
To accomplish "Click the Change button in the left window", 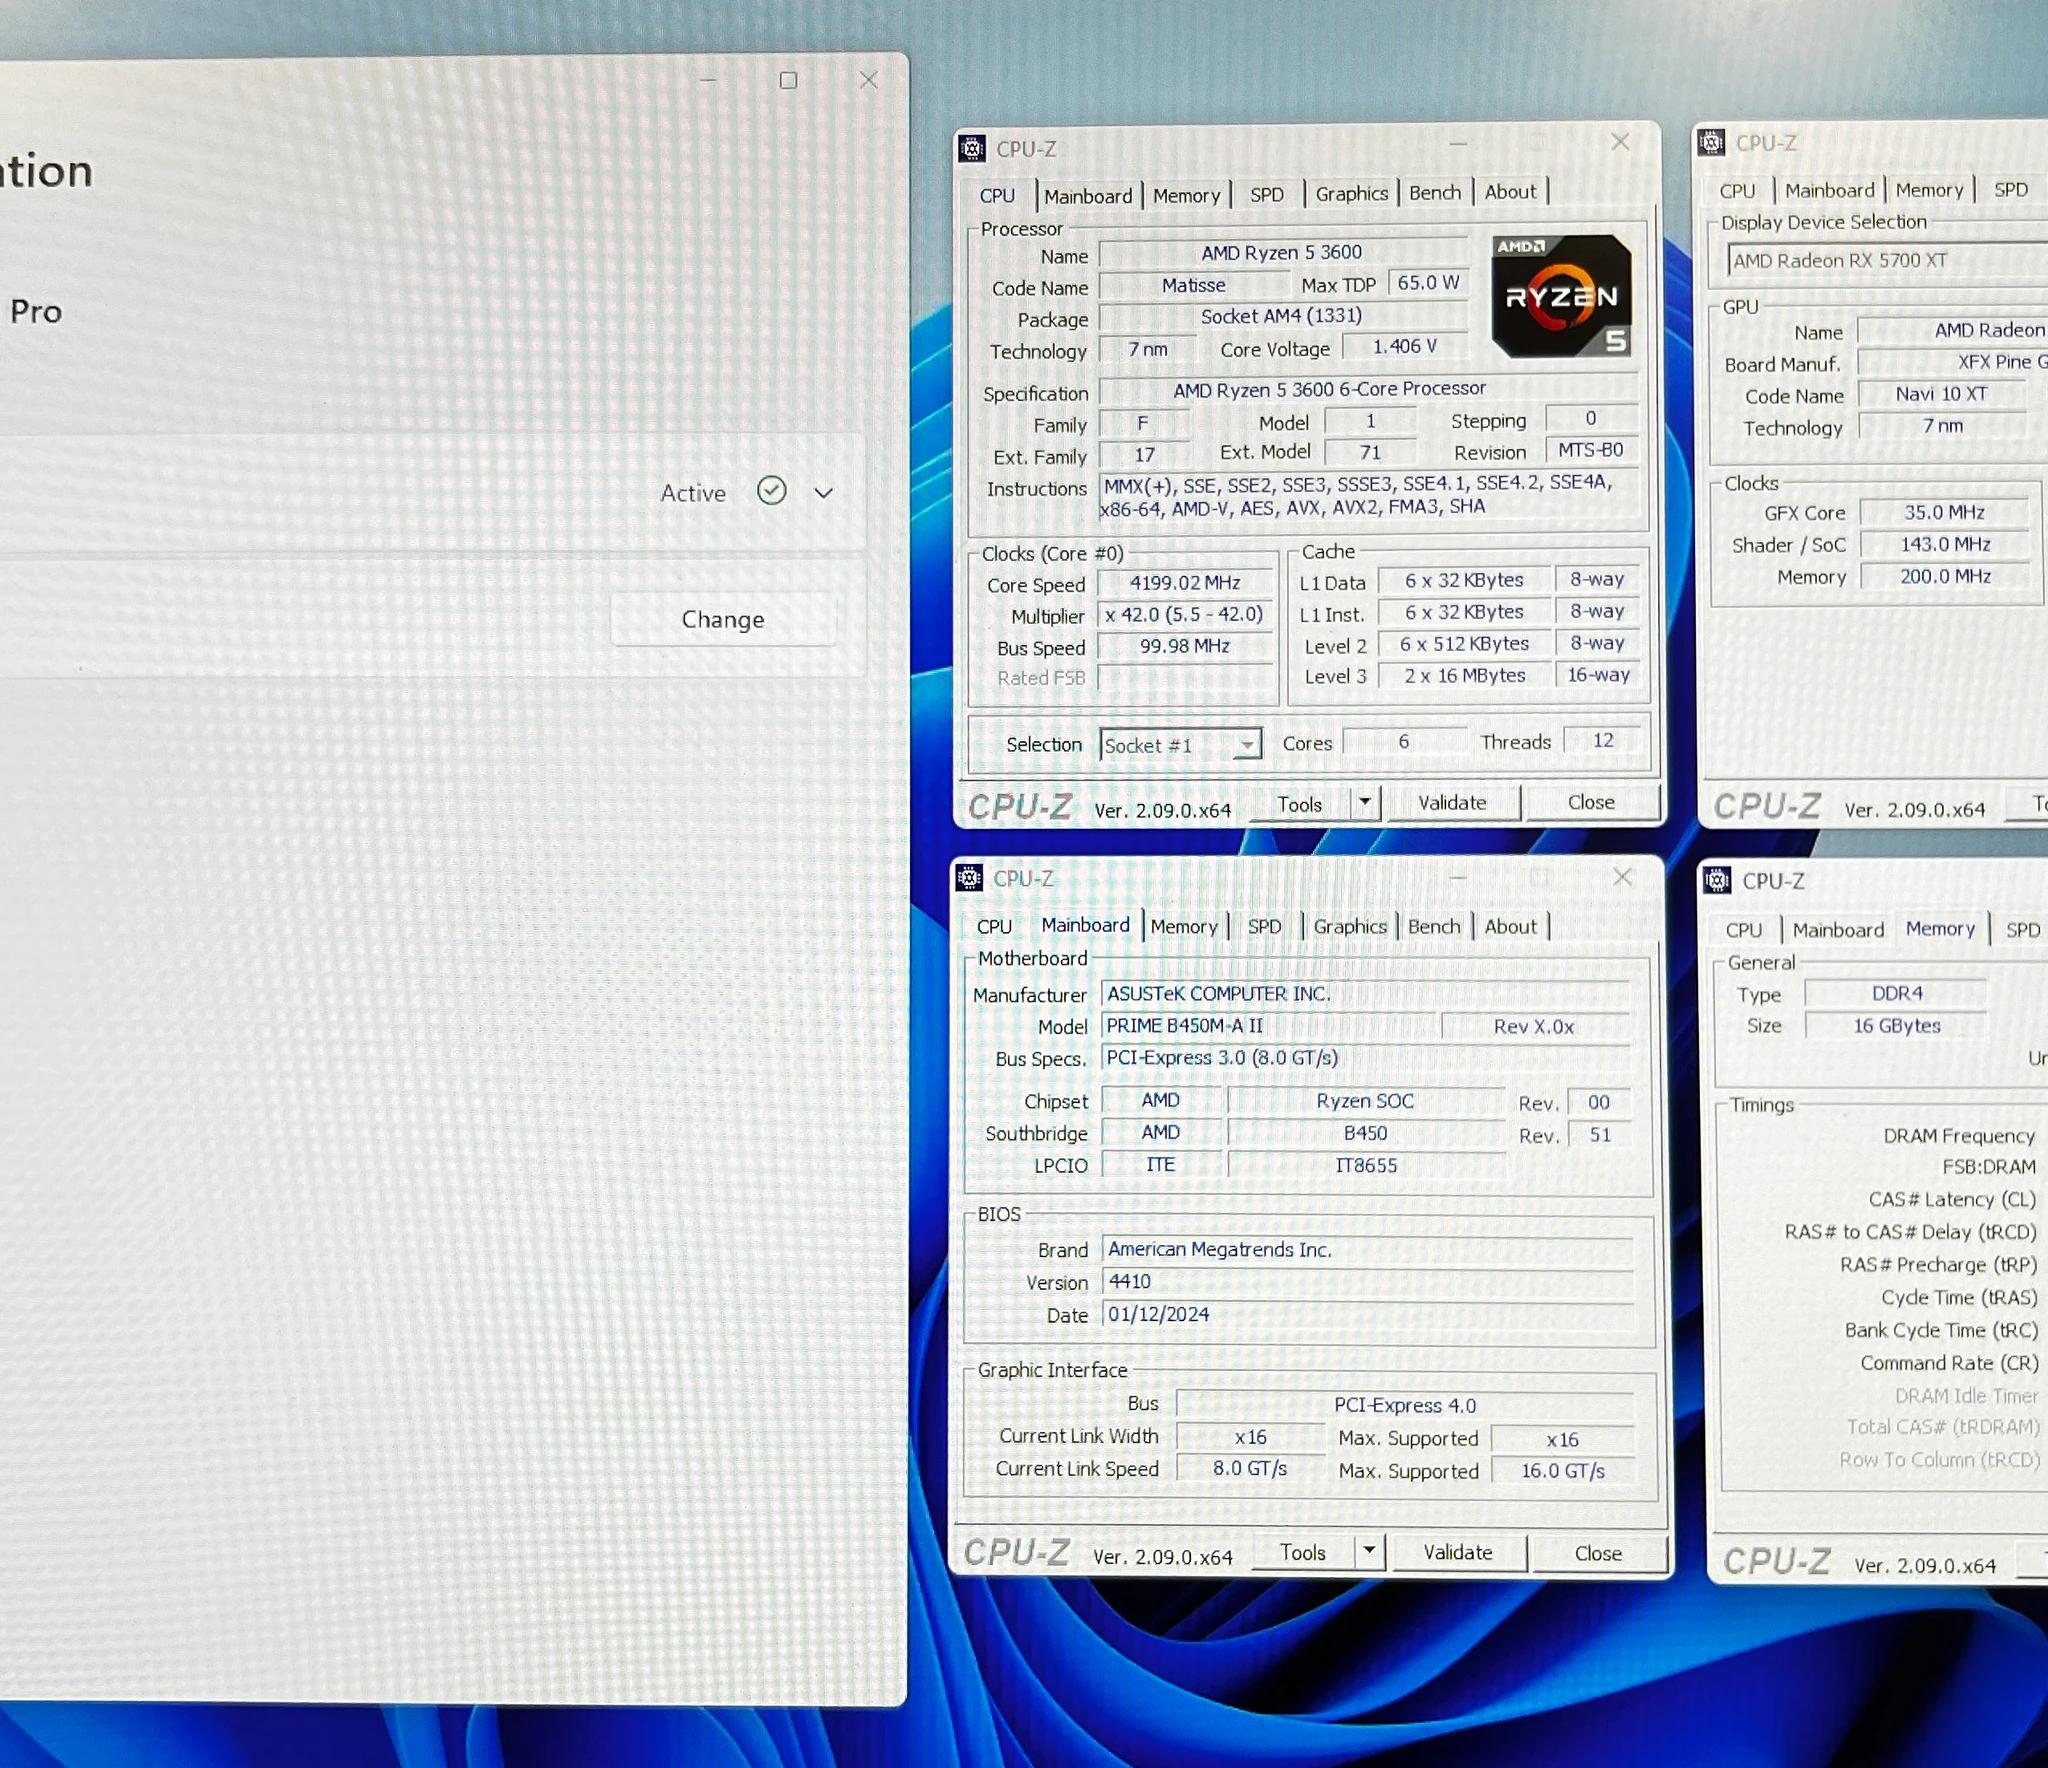I will 723,620.
